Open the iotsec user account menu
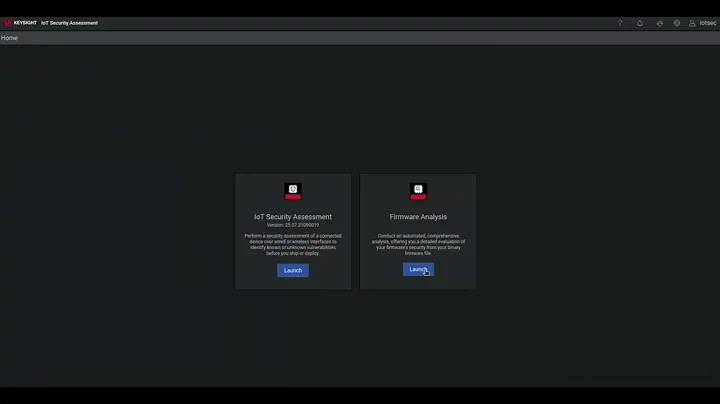 703,23
